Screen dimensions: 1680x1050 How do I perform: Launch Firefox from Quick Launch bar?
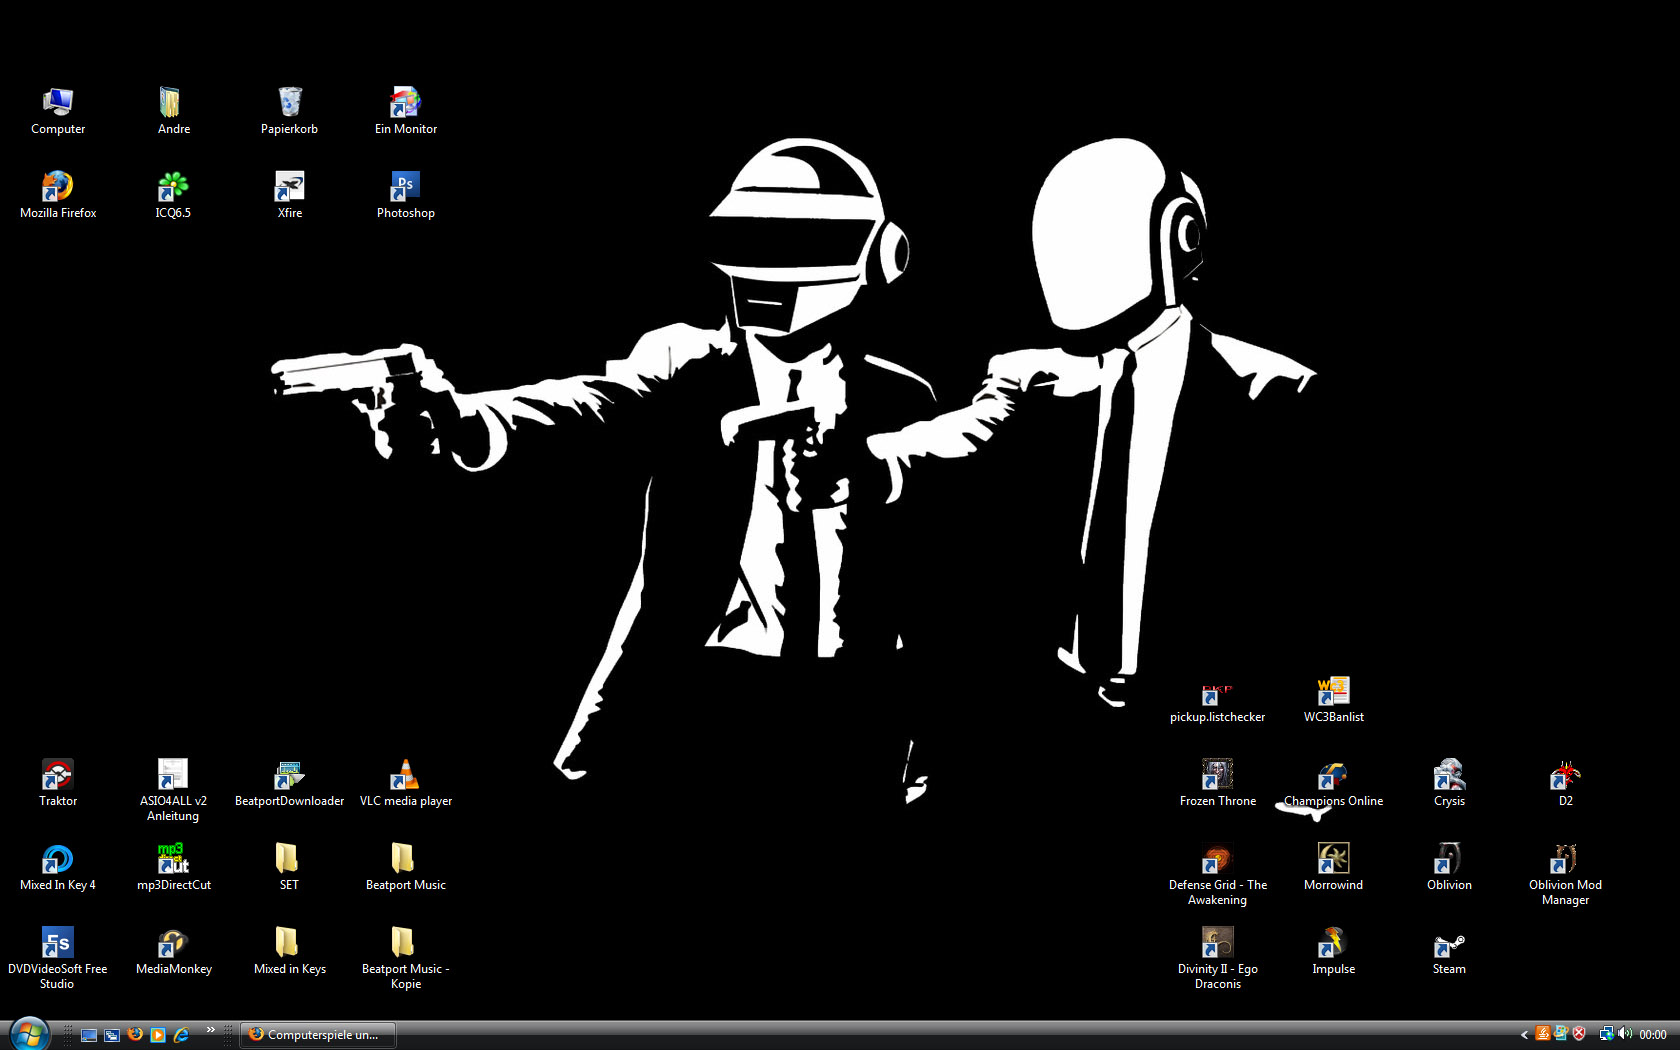pos(135,1035)
